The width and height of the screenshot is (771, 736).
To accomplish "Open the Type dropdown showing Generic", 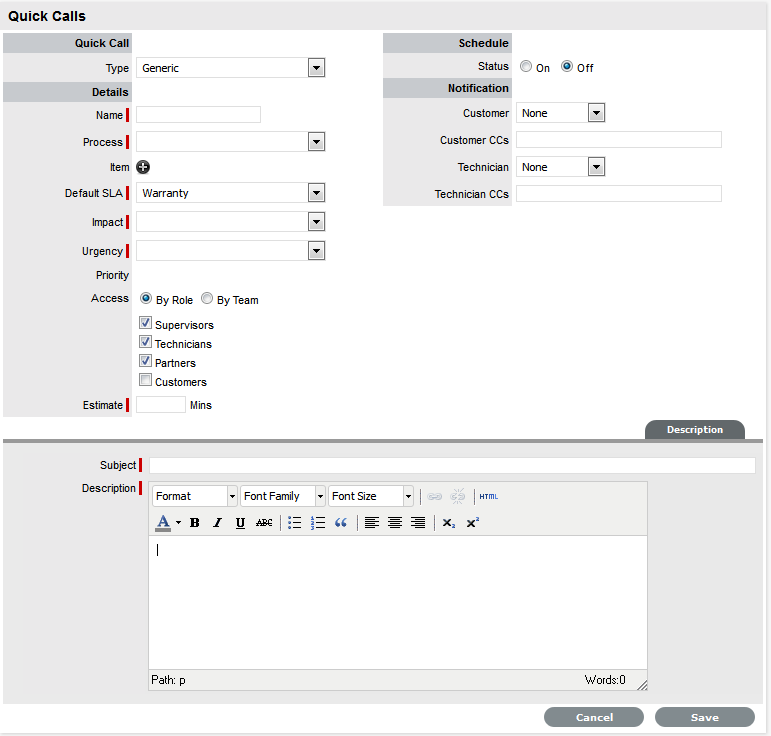I will 231,68.
